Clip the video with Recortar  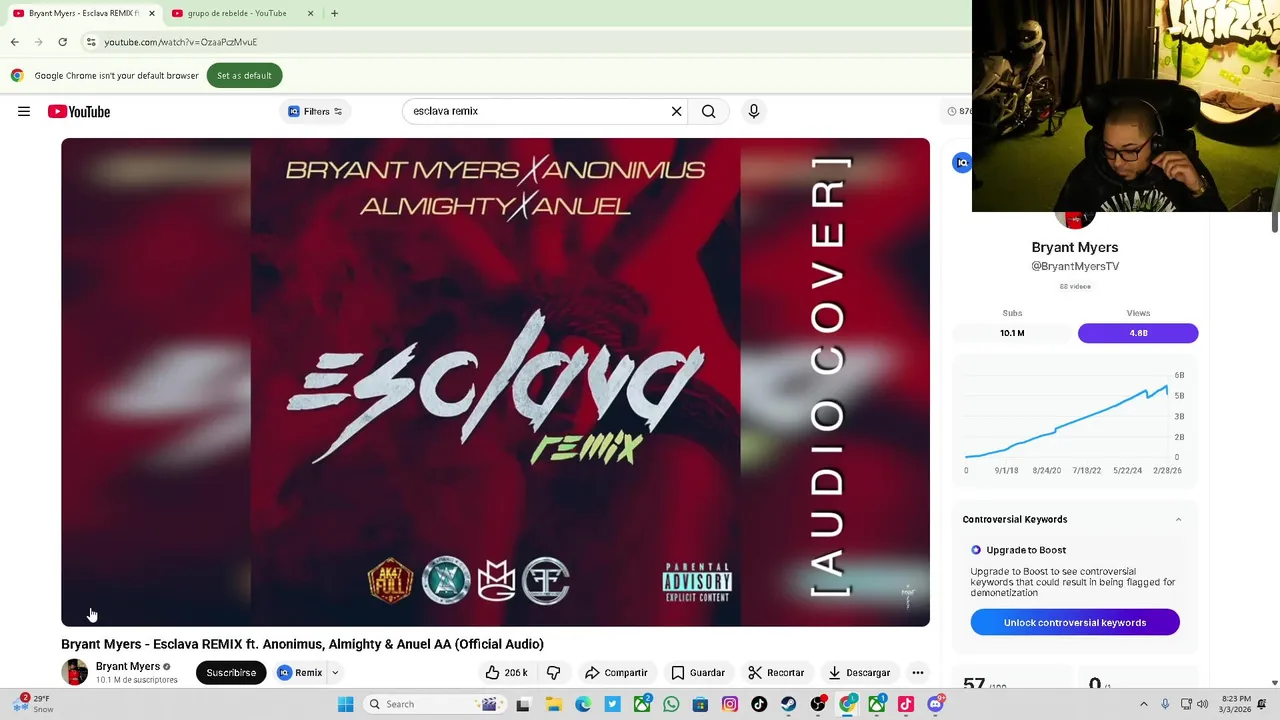click(776, 673)
